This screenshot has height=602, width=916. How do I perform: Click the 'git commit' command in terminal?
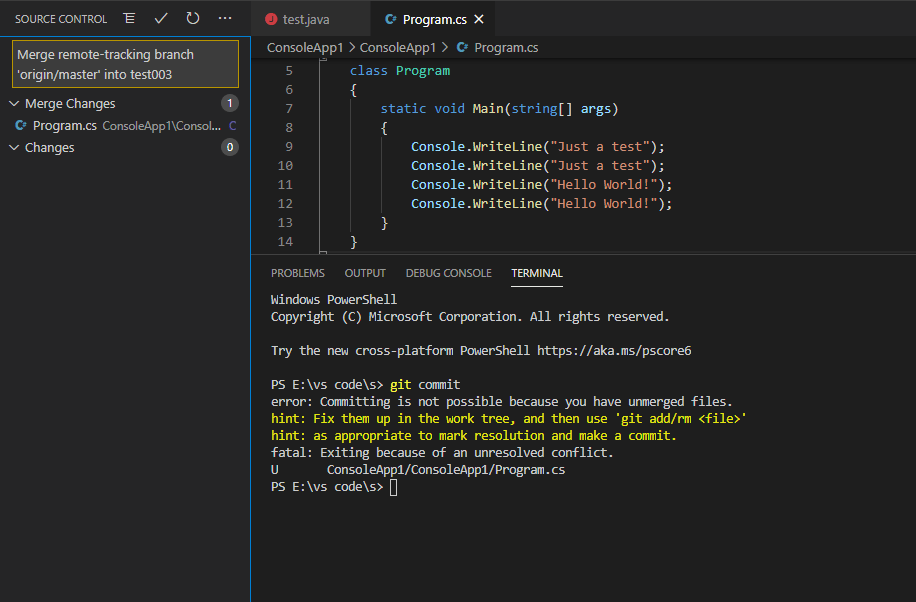click(425, 385)
